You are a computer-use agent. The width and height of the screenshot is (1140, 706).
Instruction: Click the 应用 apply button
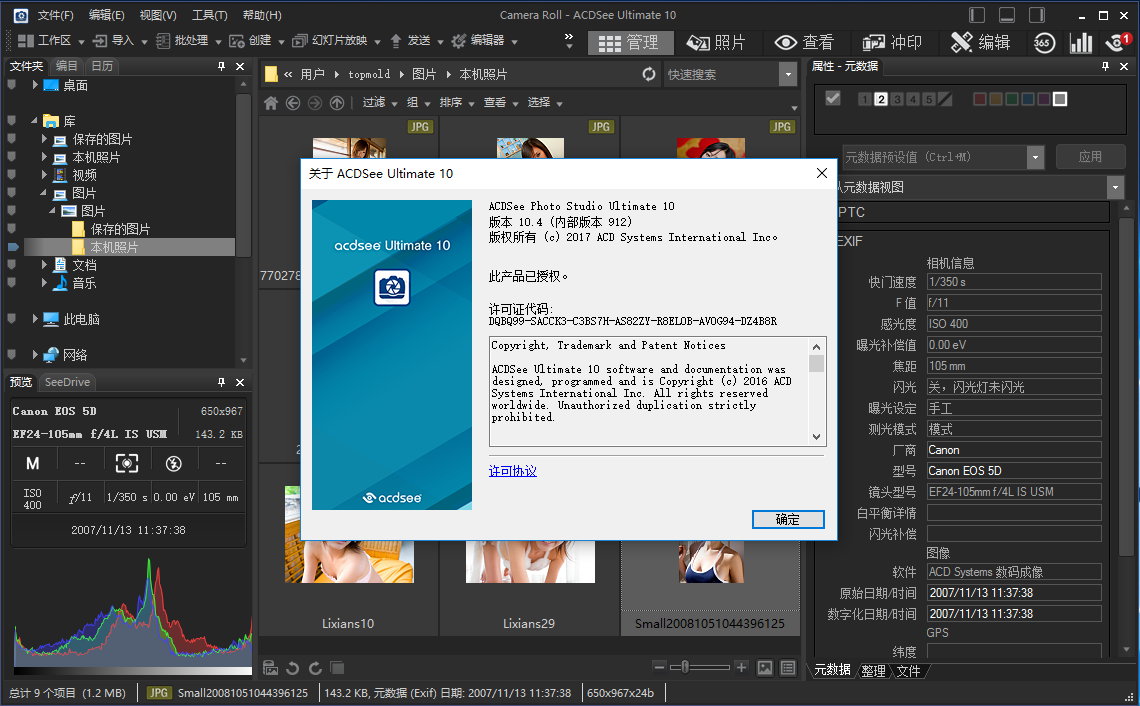(x=1090, y=157)
